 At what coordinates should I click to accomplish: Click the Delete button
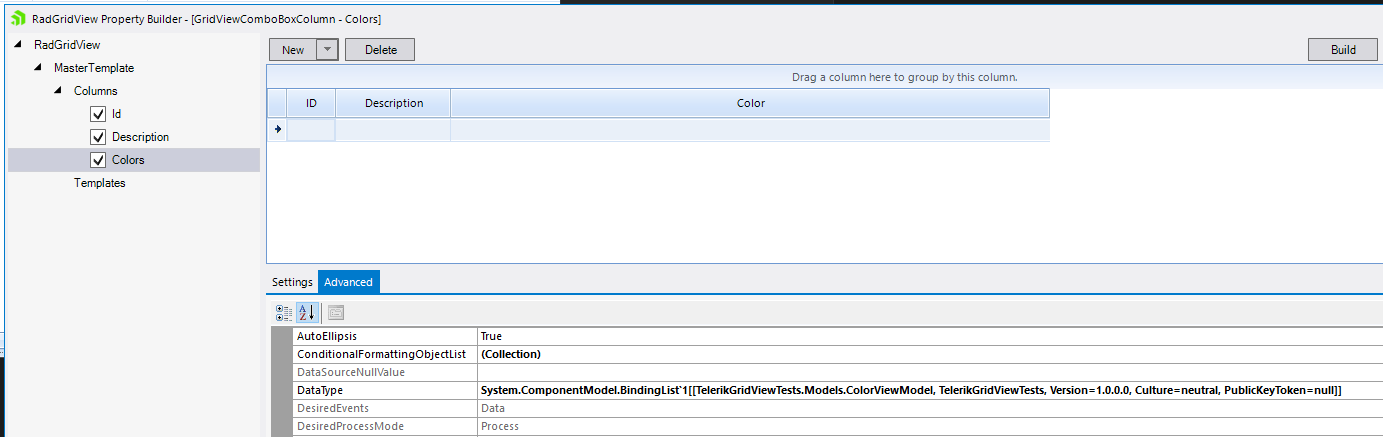click(x=380, y=50)
